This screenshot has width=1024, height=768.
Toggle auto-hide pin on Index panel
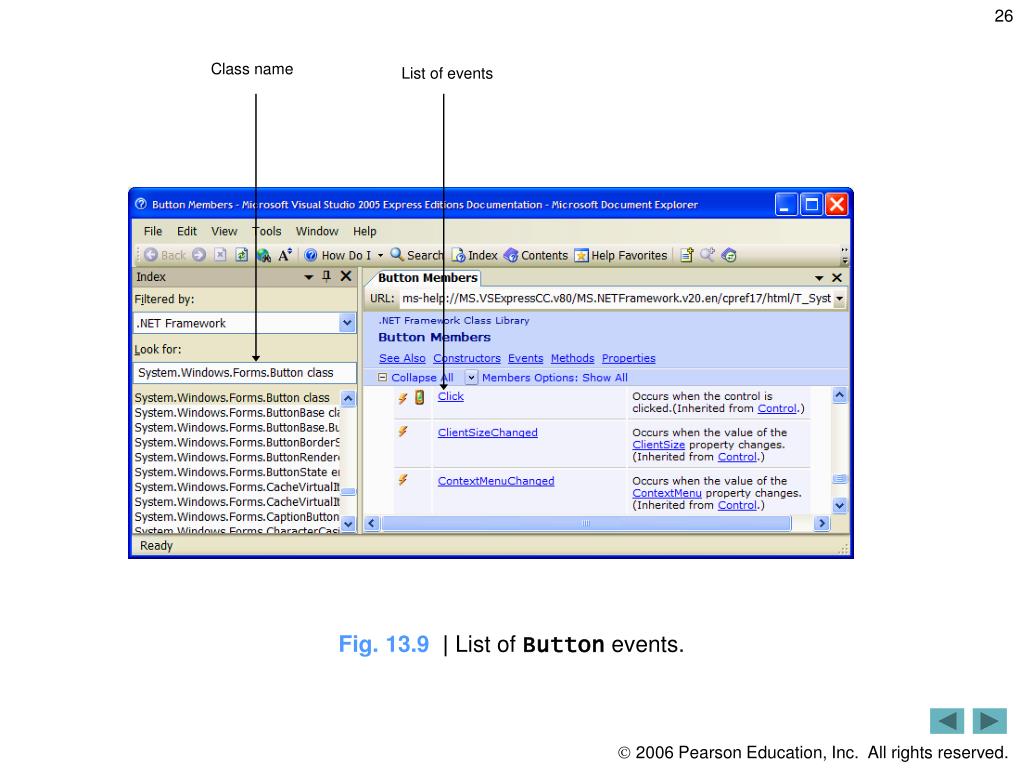pos(327,276)
